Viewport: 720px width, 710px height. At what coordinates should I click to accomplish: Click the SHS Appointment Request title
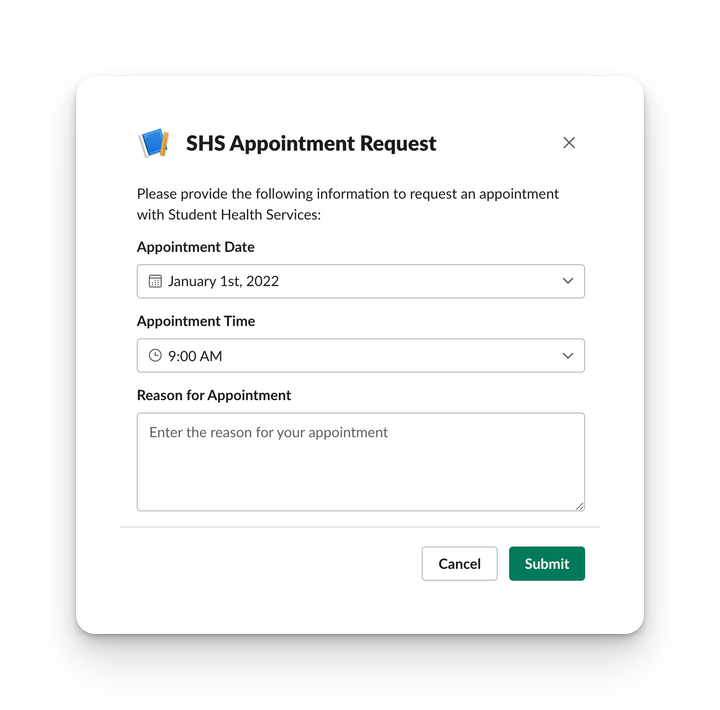click(x=311, y=143)
